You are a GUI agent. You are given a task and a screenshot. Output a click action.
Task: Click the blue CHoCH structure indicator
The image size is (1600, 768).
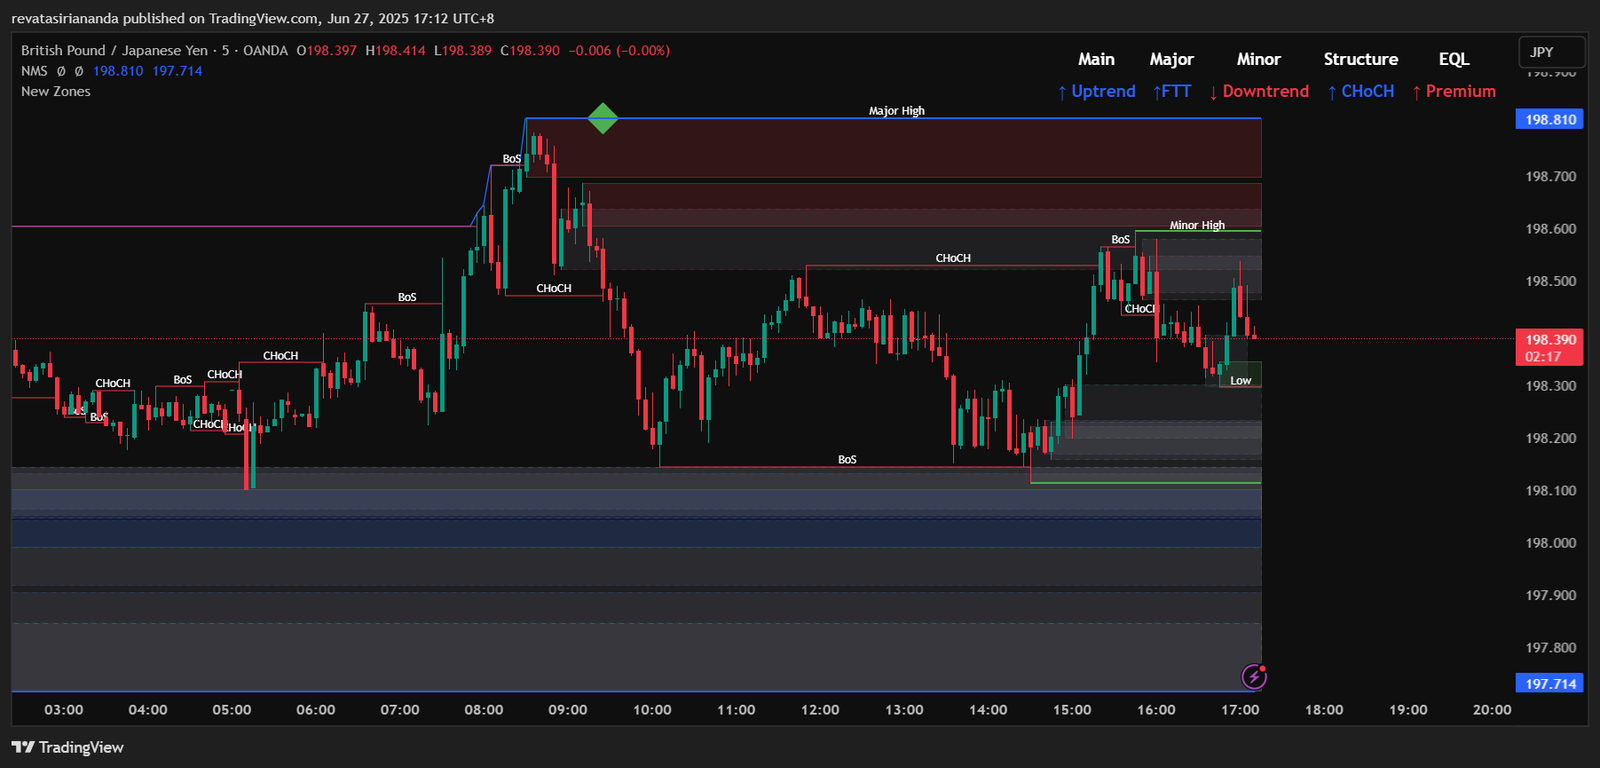pos(1360,91)
